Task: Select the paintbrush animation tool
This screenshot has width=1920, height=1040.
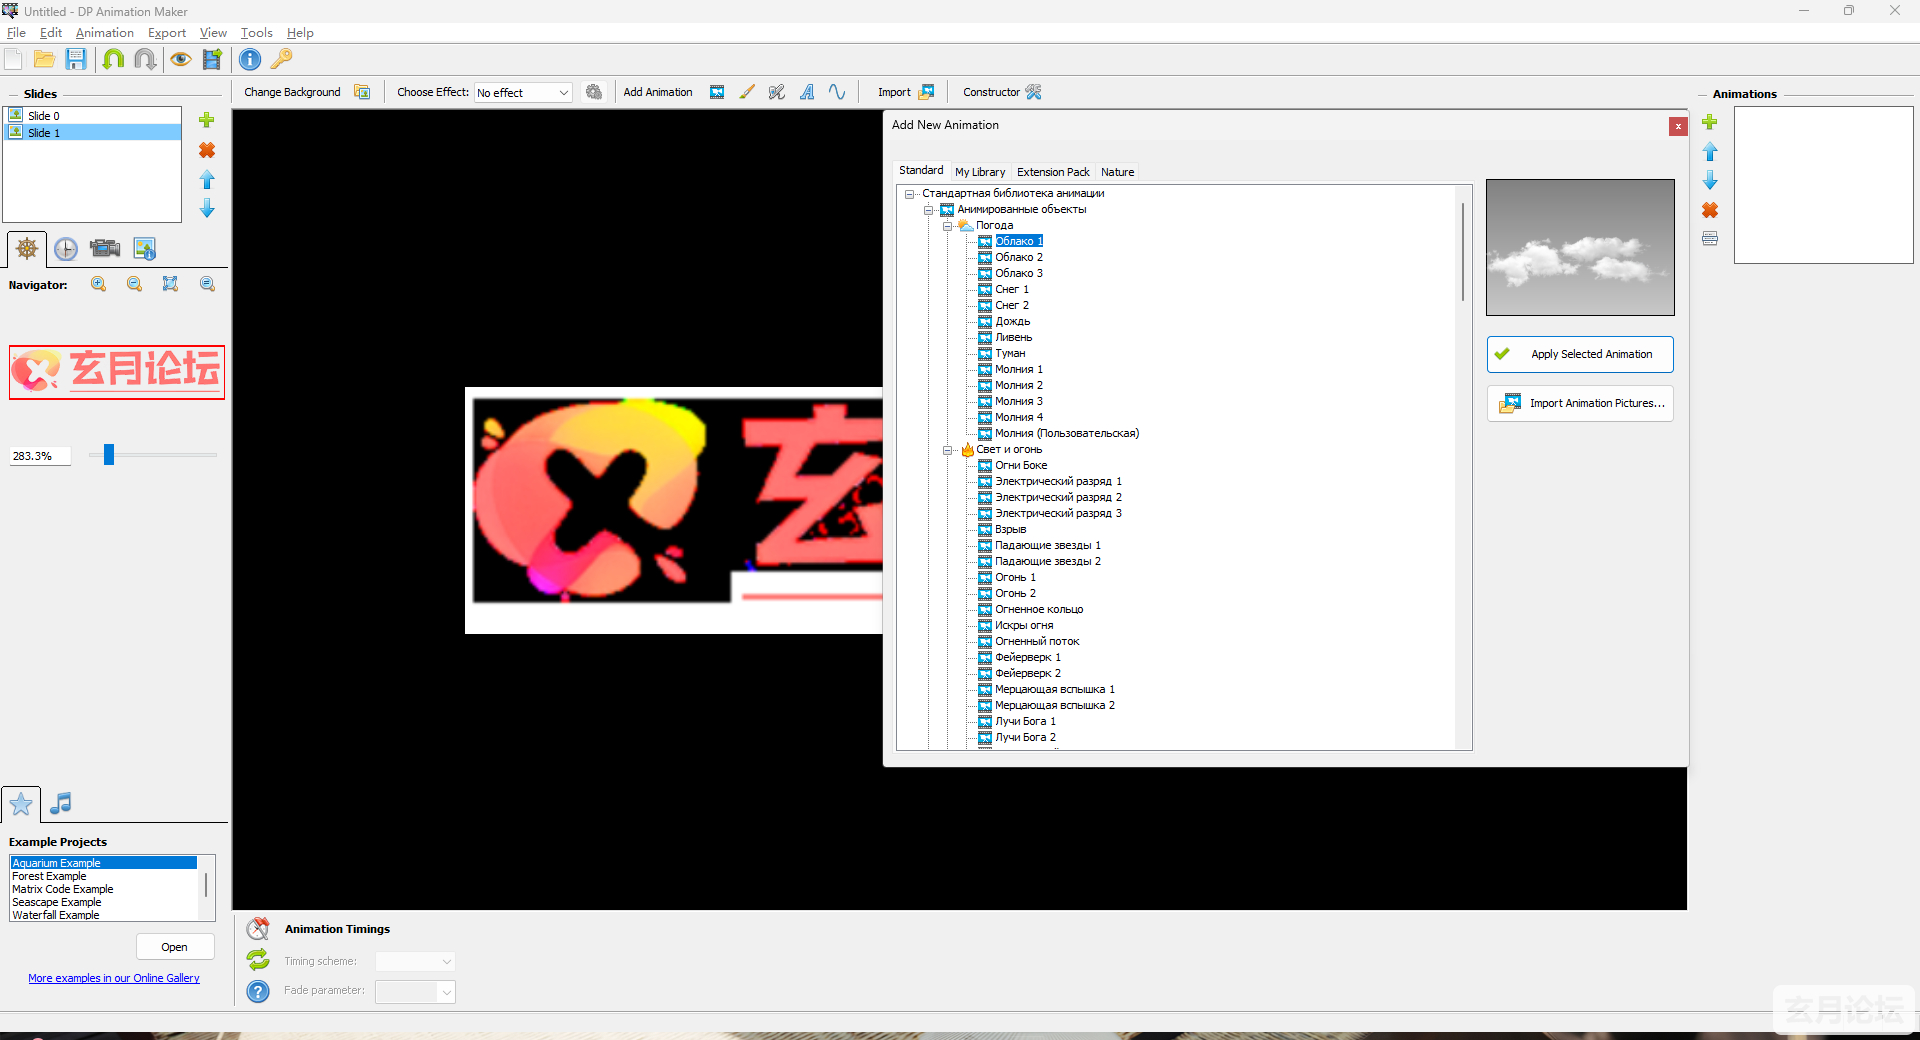Action: [x=747, y=92]
